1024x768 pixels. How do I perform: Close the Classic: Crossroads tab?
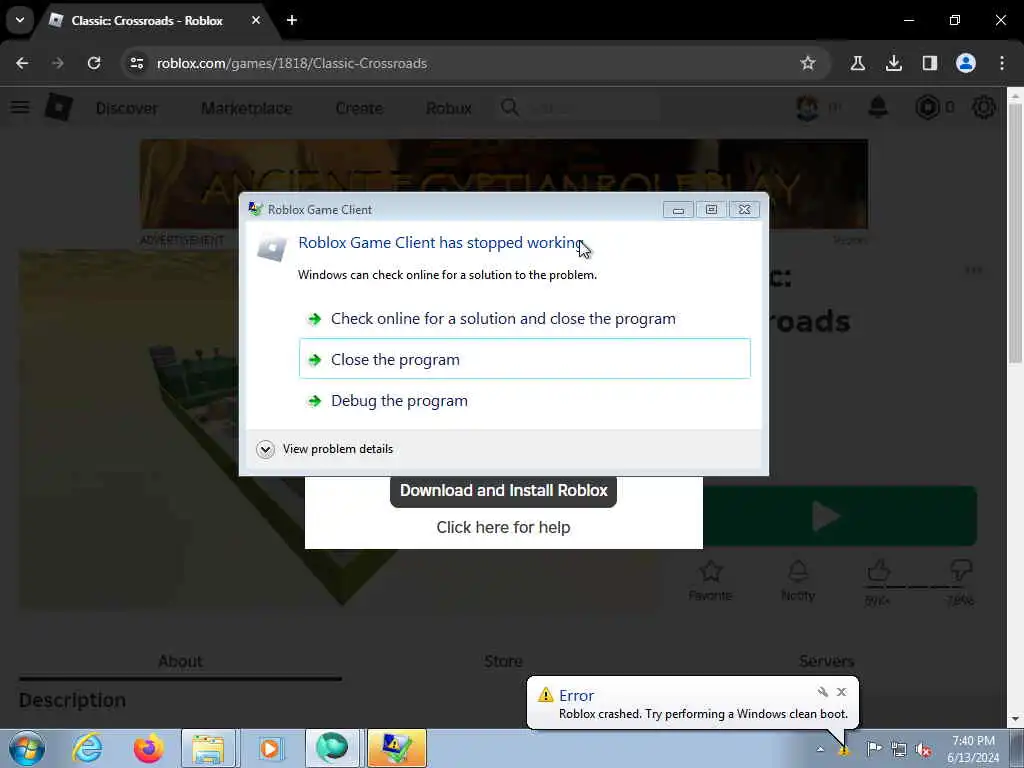tap(256, 20)
